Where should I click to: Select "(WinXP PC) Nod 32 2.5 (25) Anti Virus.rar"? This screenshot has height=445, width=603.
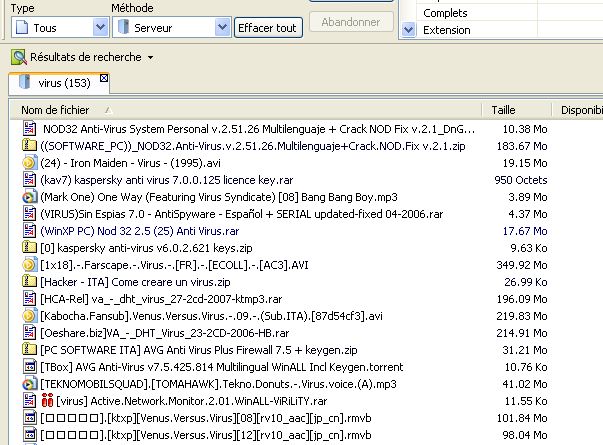point(140,231)
